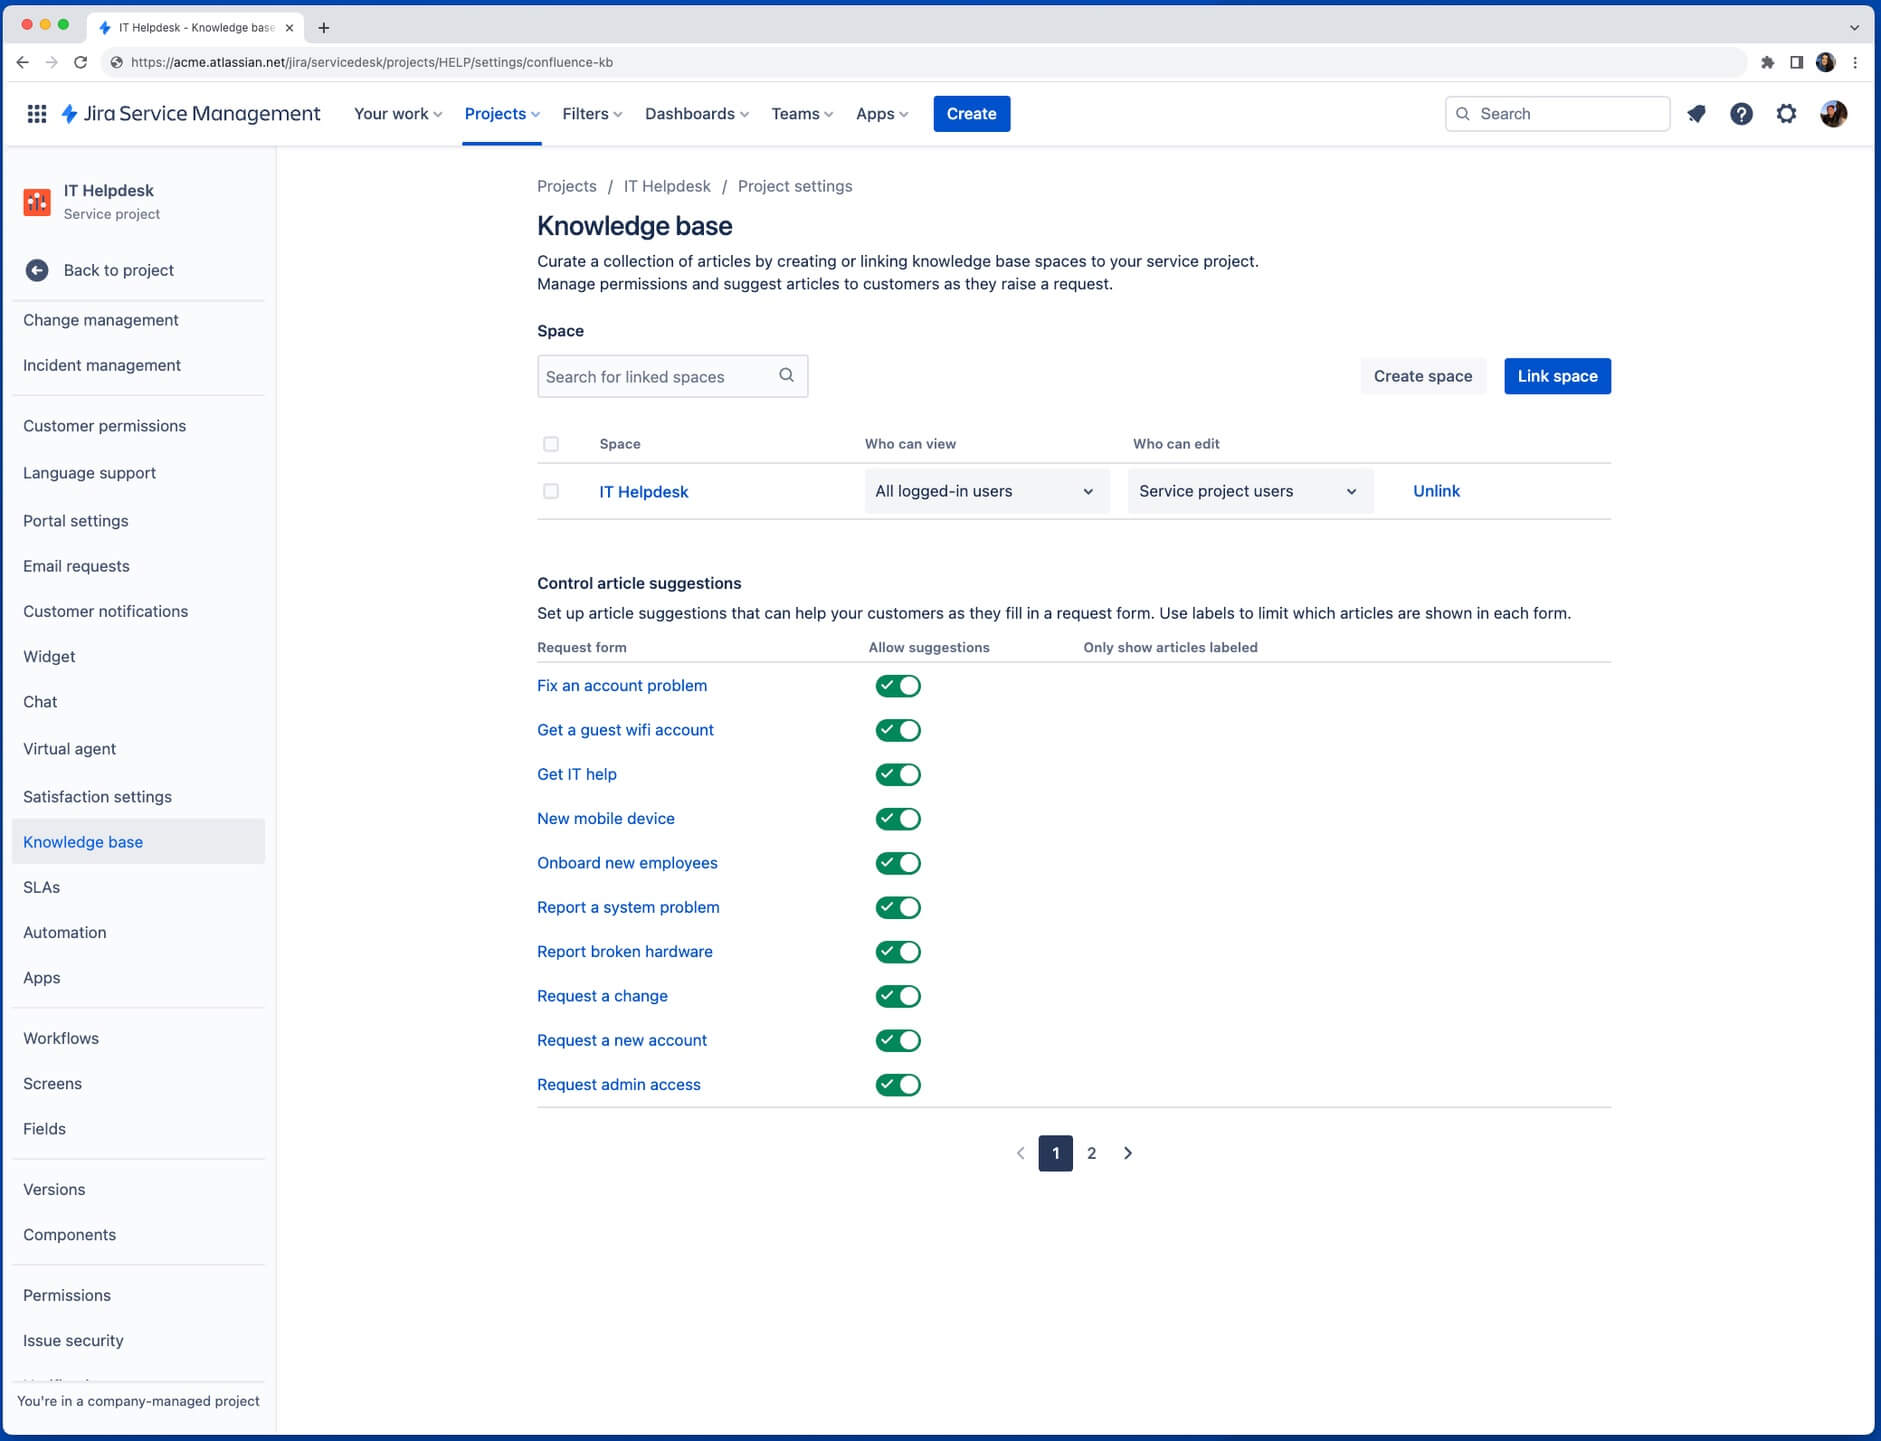Disable suggestions for Get IT help

click(898, 773)
